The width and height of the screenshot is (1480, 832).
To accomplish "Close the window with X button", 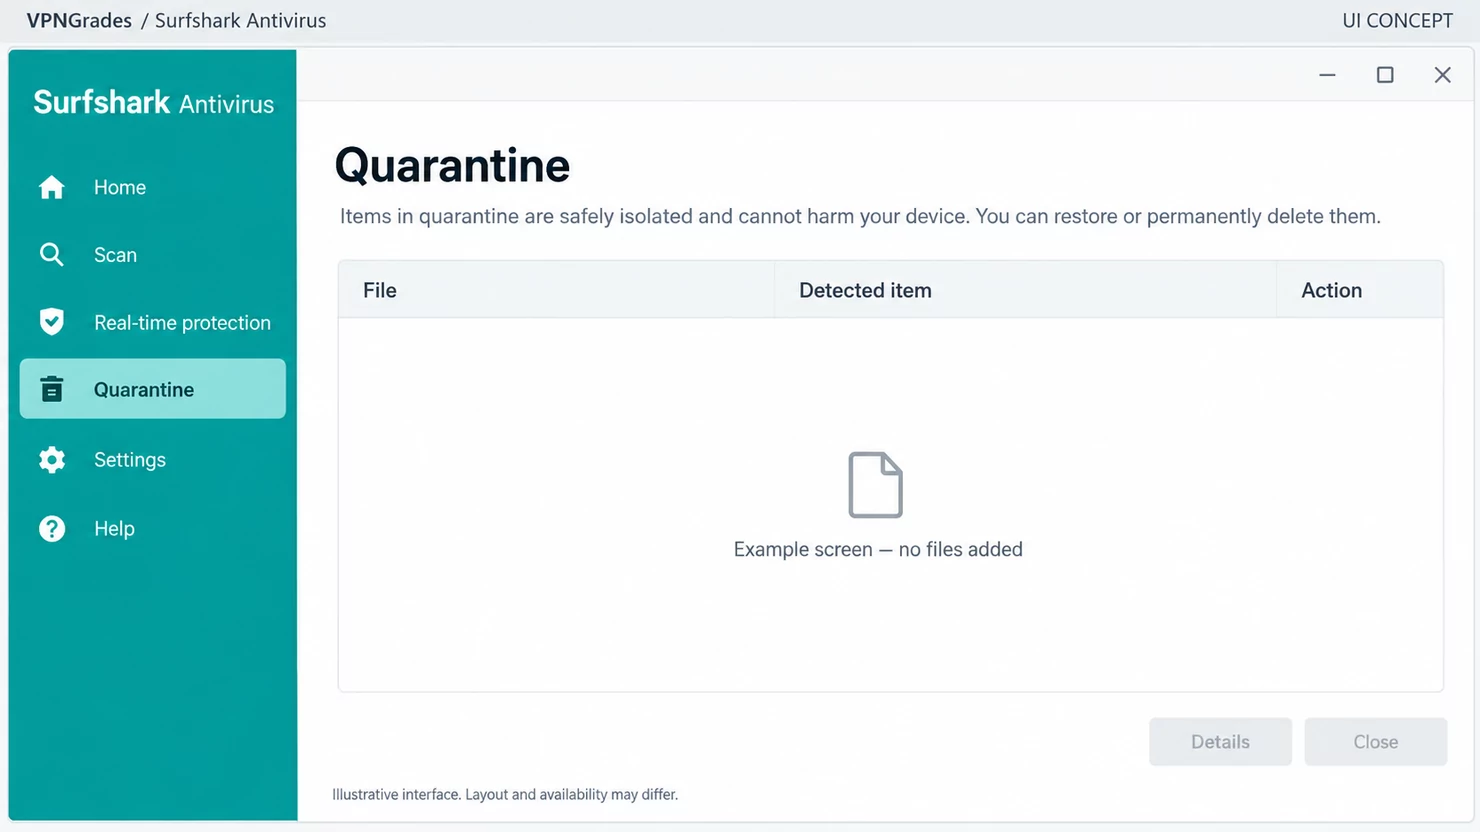I will coord(1442,75).
